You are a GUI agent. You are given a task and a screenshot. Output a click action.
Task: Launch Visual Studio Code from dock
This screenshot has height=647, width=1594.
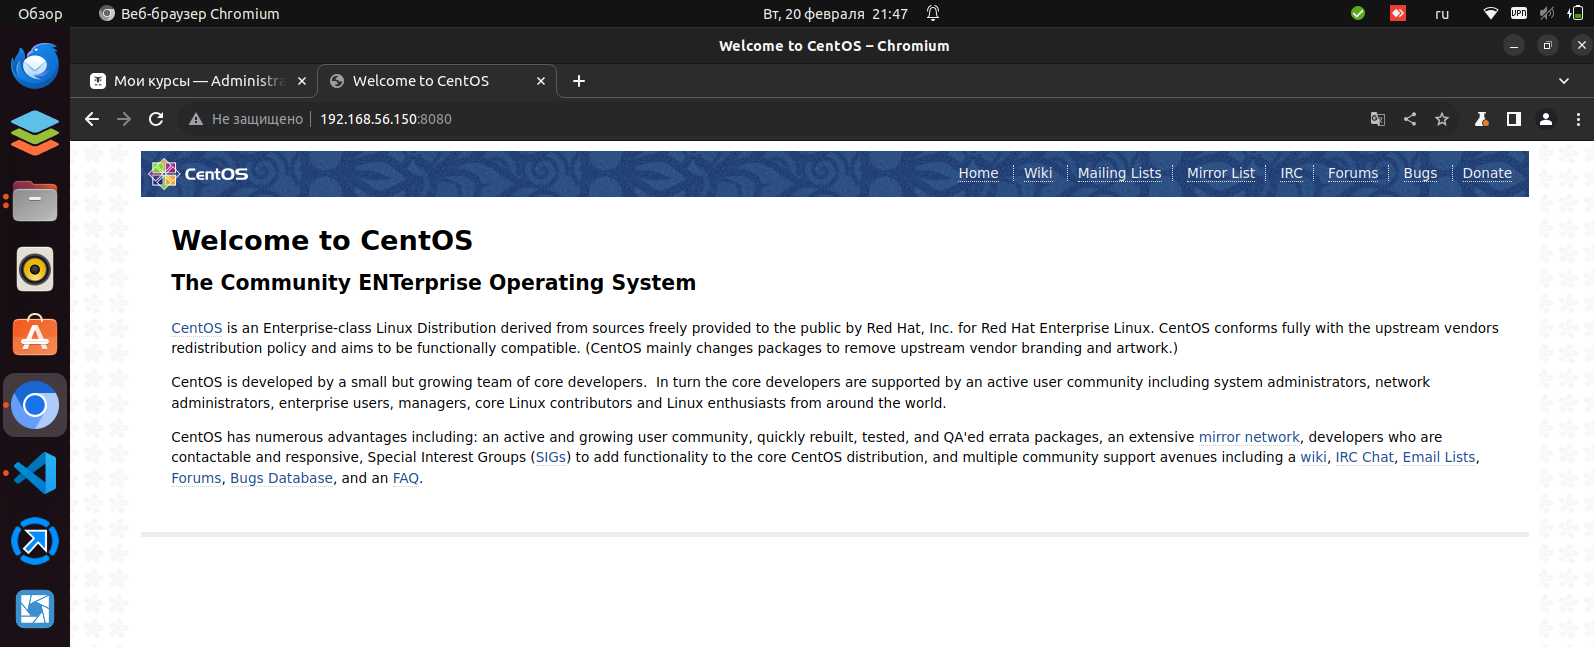pyautogui.click(x=35, y=473)
